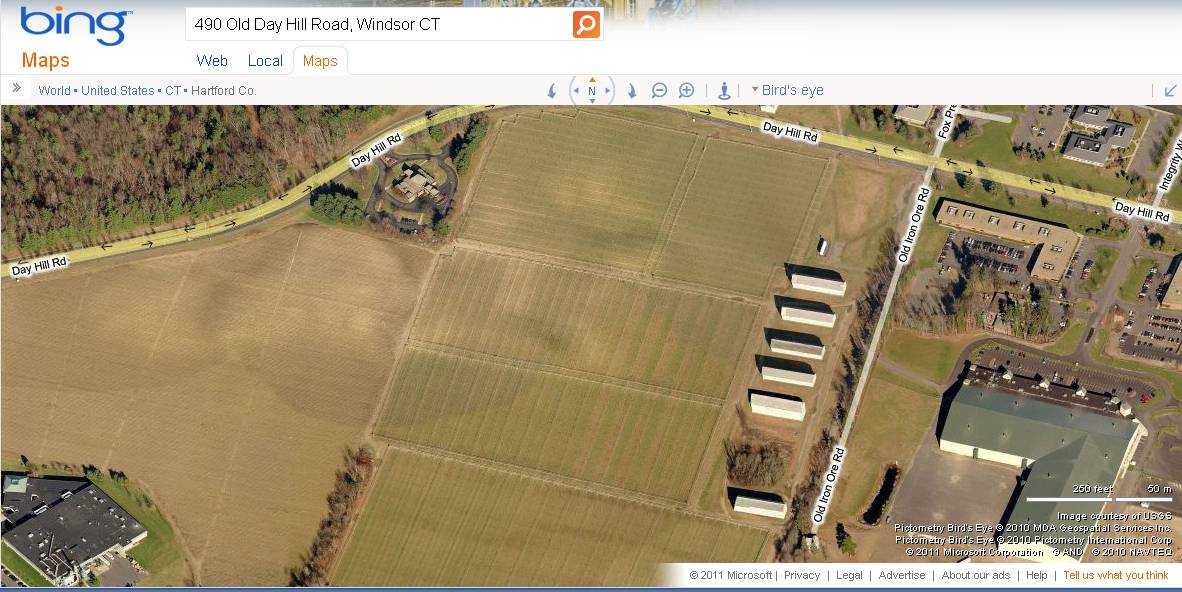Viewport: 1182px width, 592px height.
Task: Click the address search input field
Action: (381, 24)
